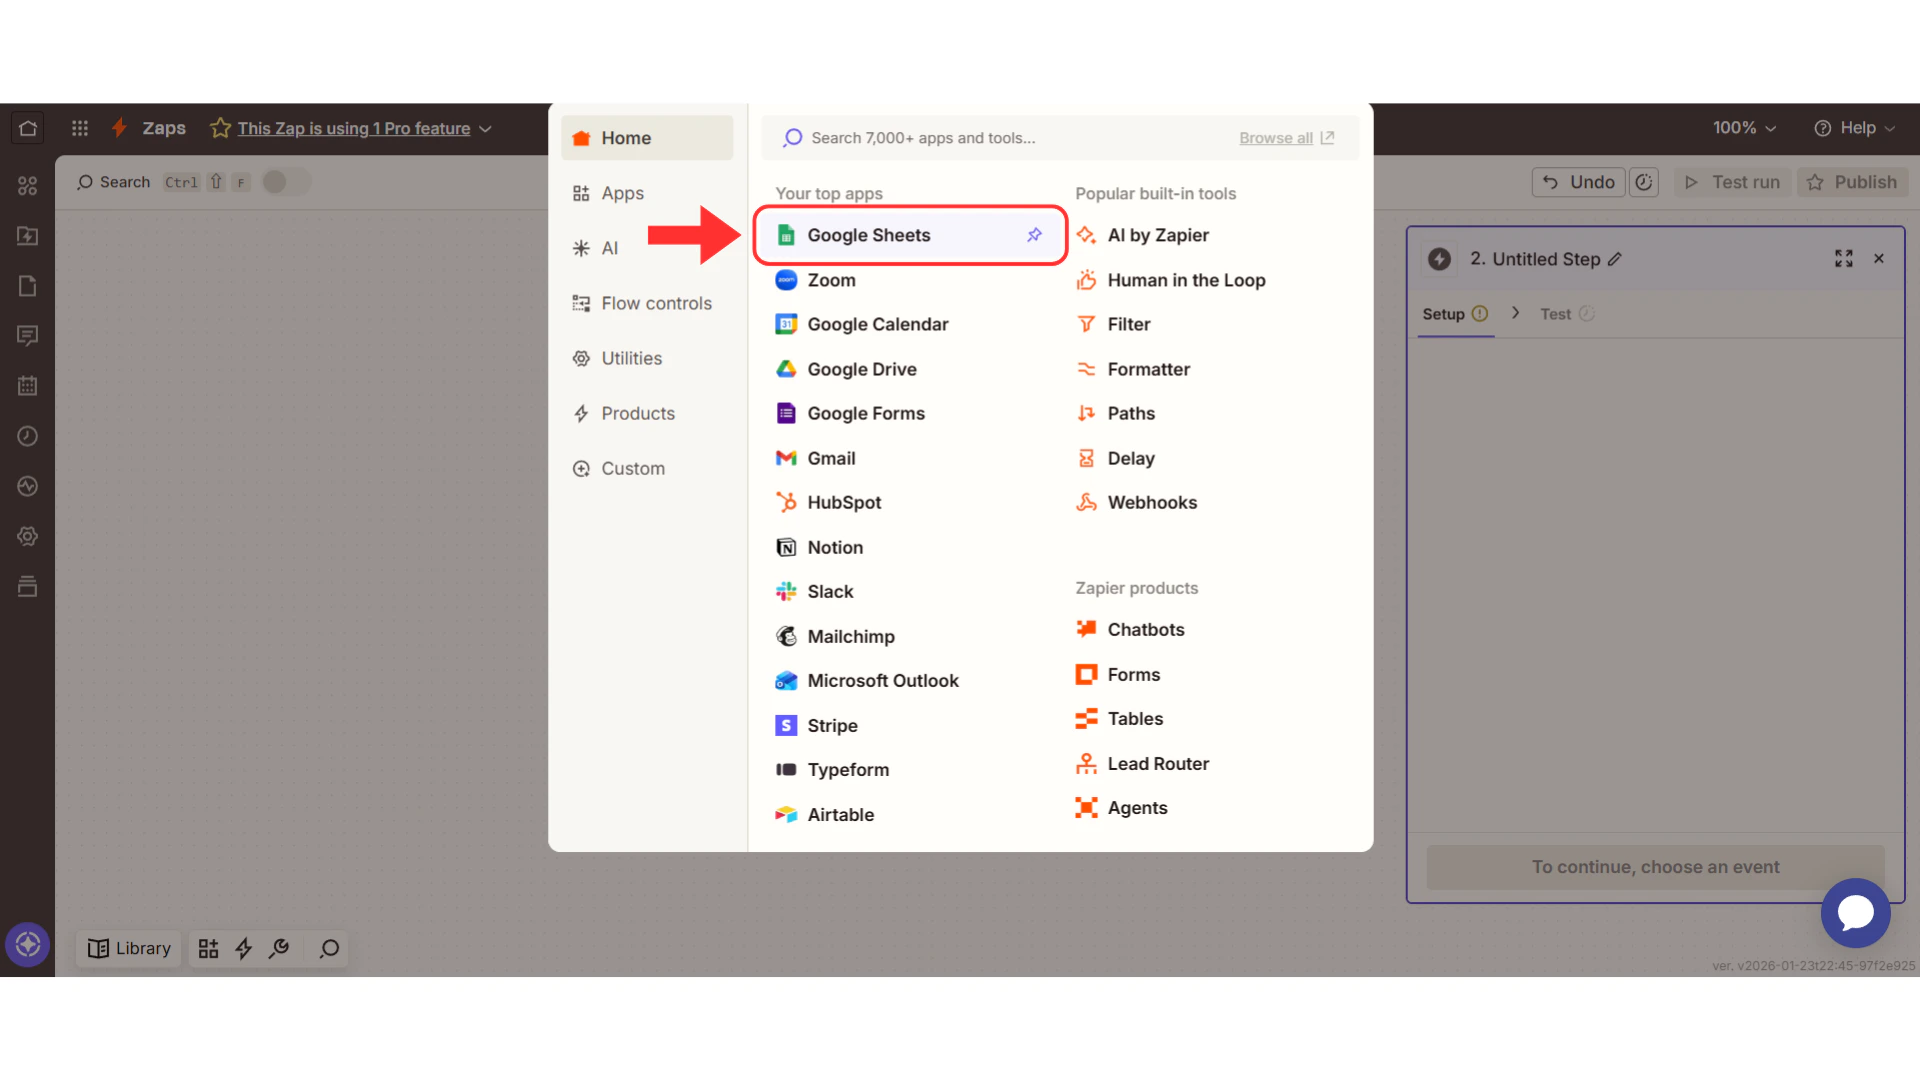The image size is (1920, 1080).
Task: Open the Pro feature dropdown in the header
Action: coord(487,128)
